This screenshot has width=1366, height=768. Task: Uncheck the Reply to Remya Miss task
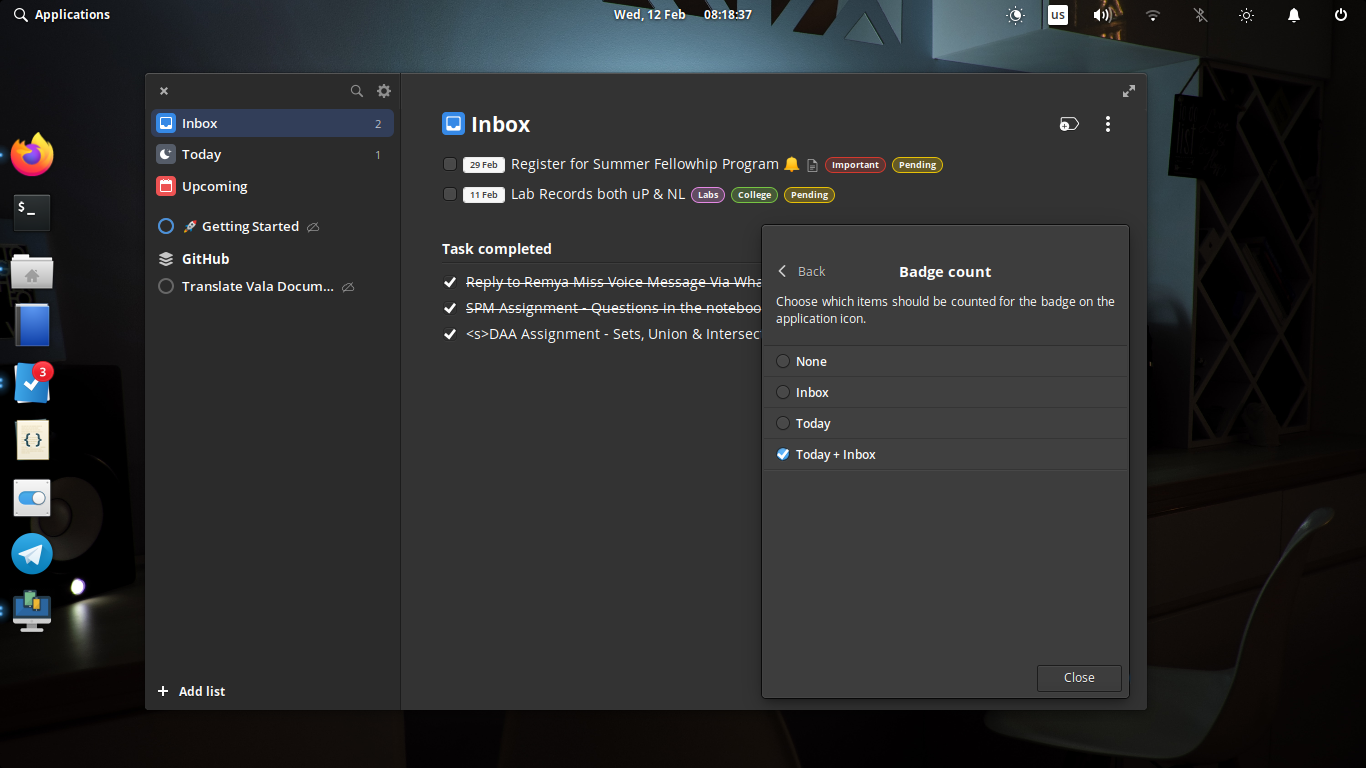(450, 282)
